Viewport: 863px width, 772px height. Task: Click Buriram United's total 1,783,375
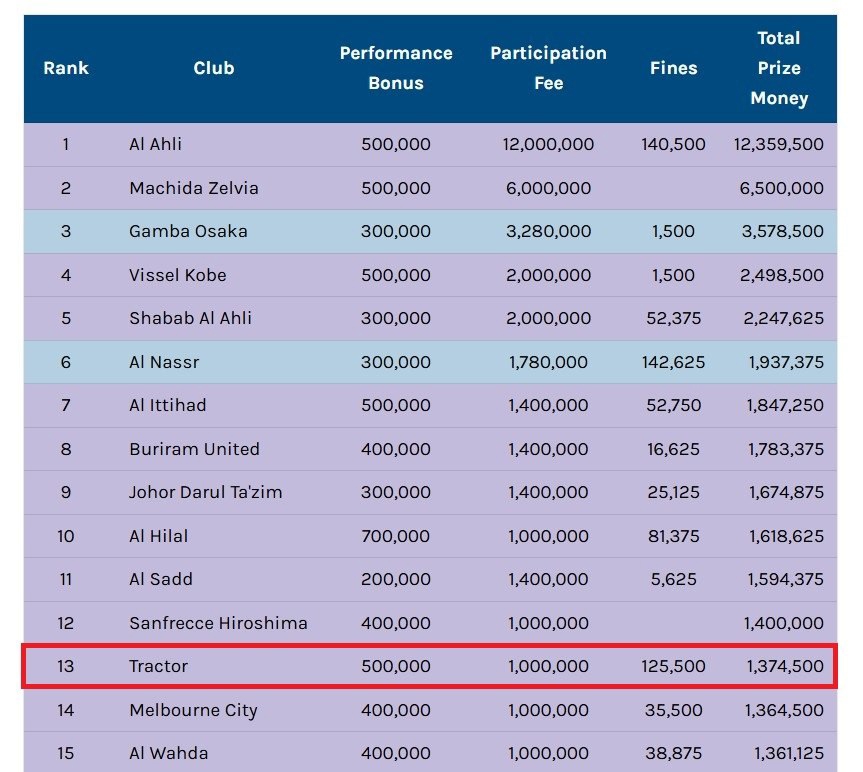point(785,449)
